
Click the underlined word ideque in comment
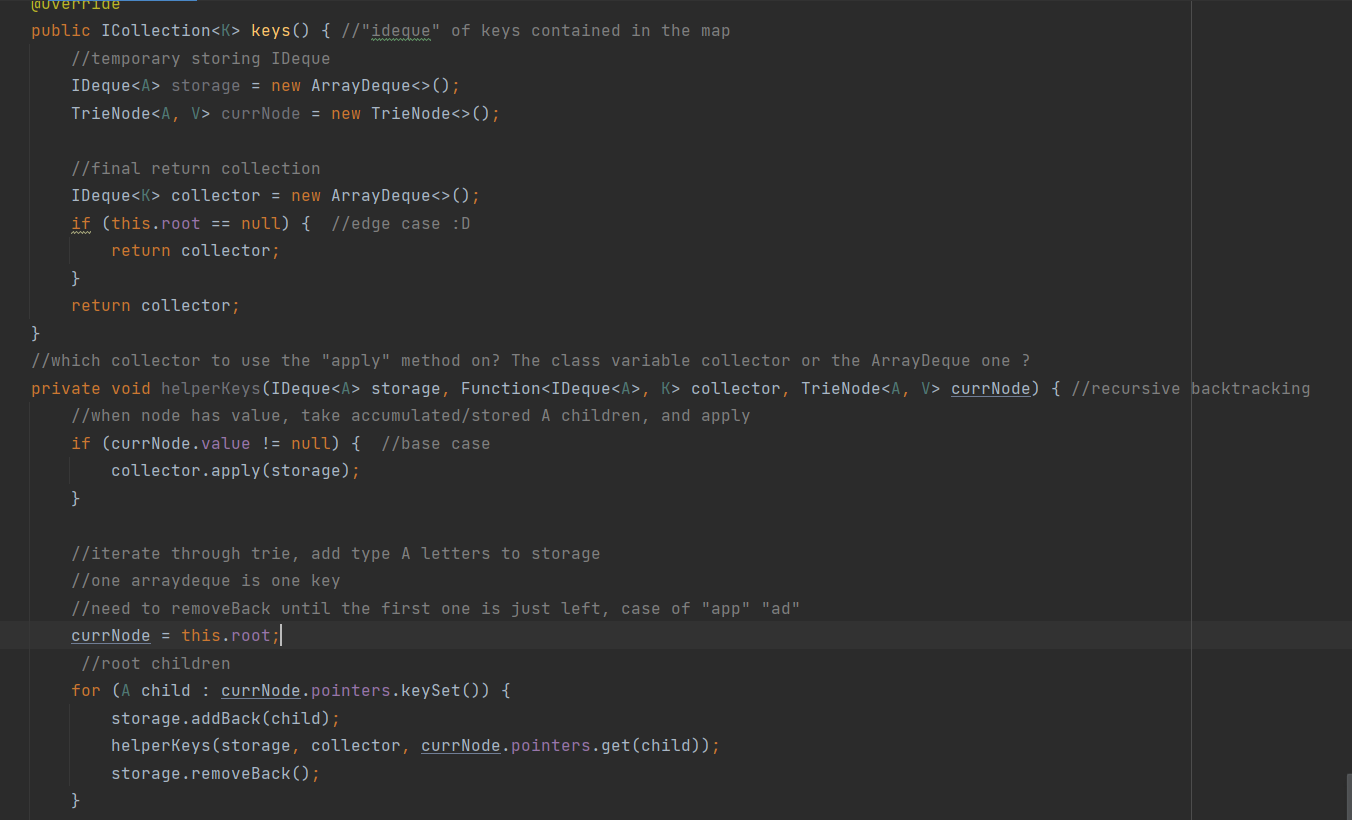tap(400, 31)
